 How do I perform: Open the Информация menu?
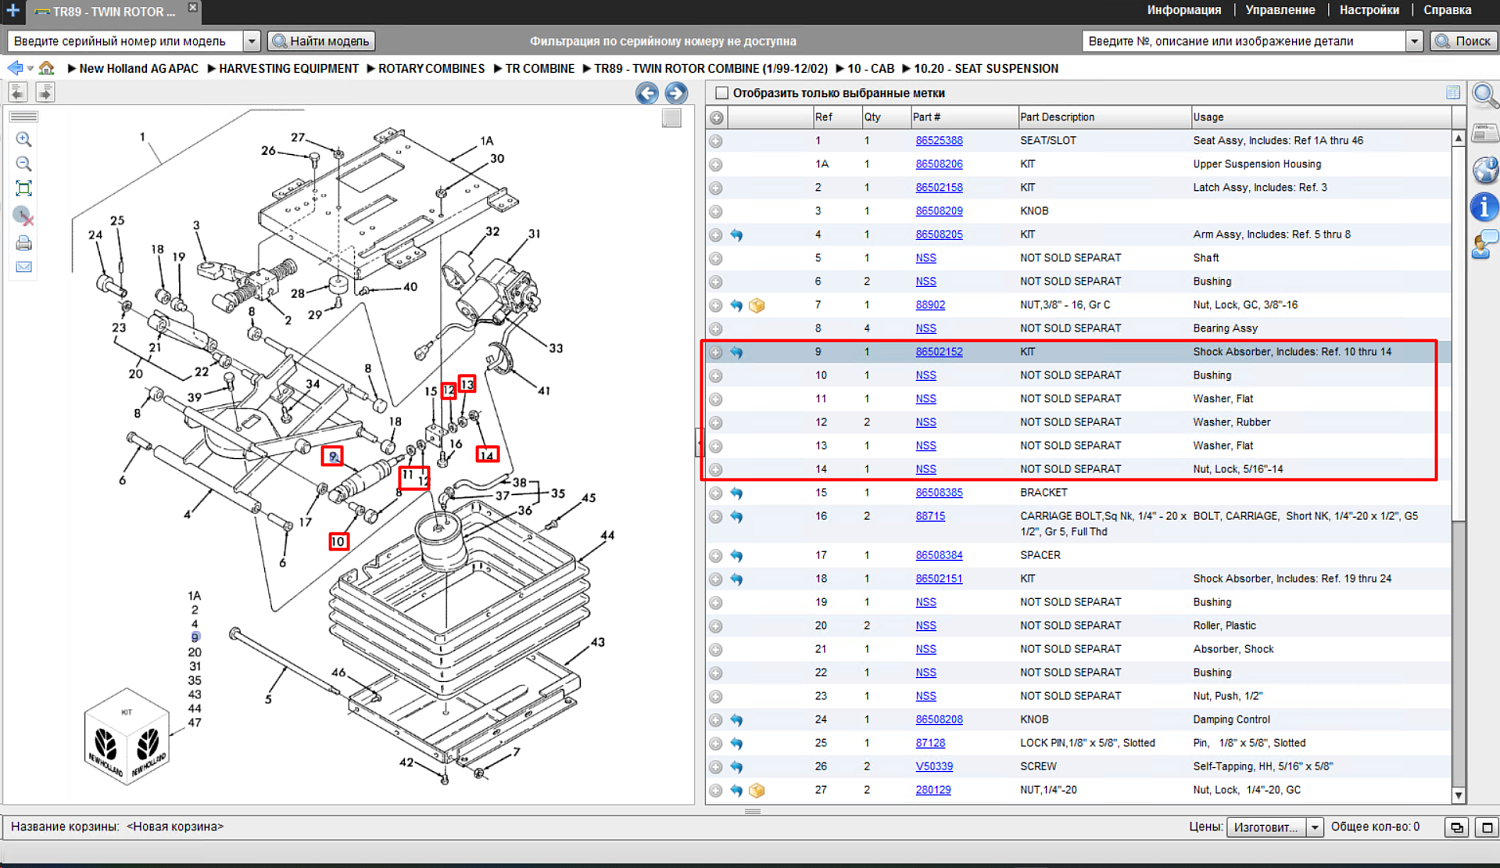click(x=1184, y=10)
